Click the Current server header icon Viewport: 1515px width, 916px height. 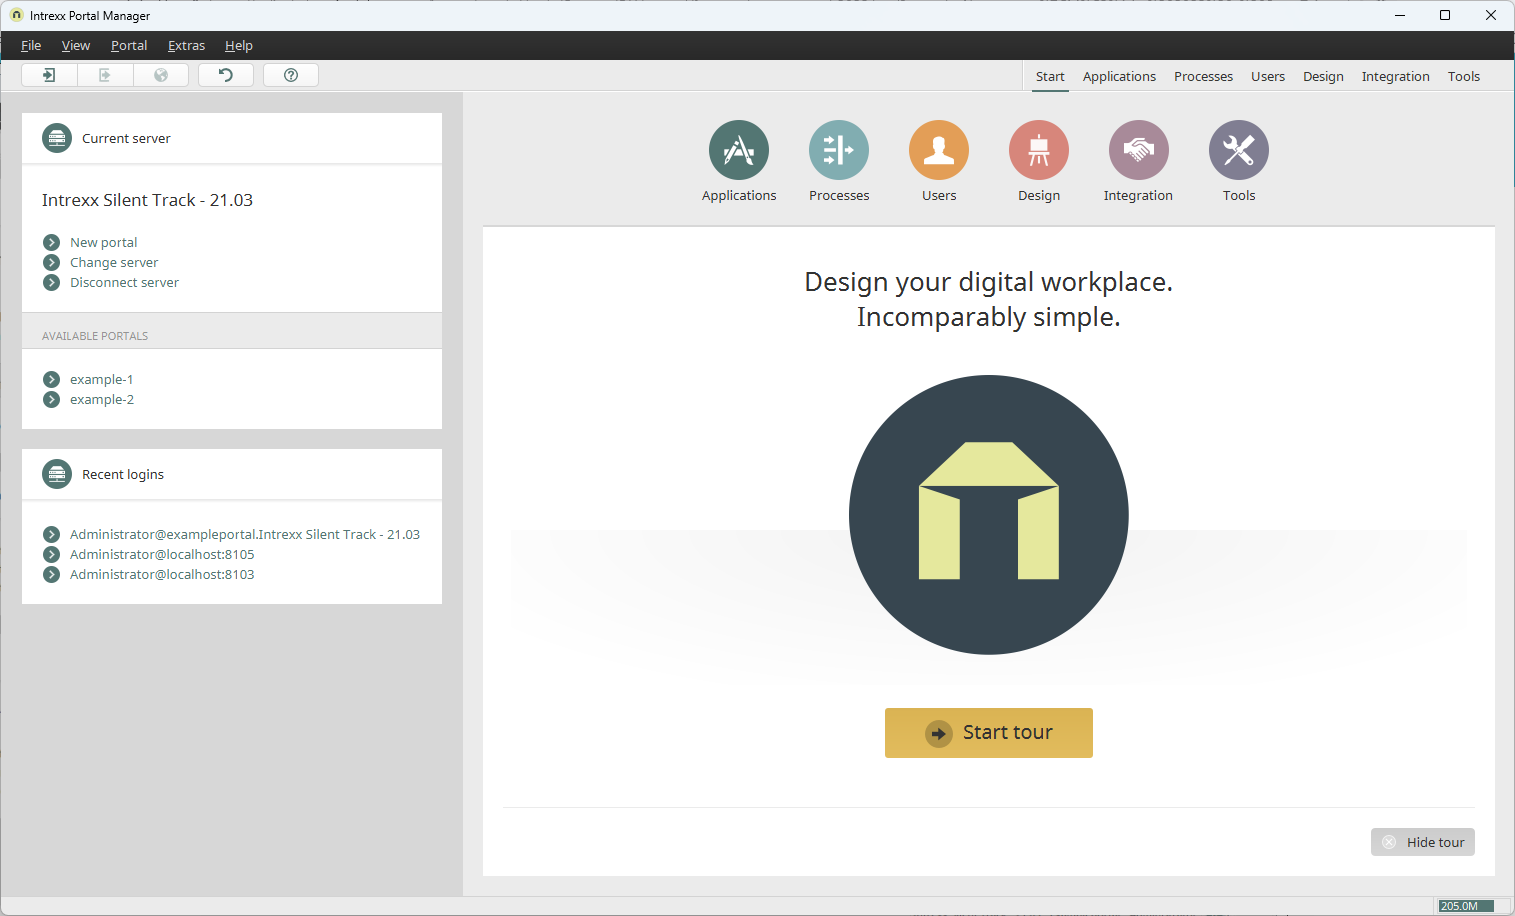pos(57,138)
